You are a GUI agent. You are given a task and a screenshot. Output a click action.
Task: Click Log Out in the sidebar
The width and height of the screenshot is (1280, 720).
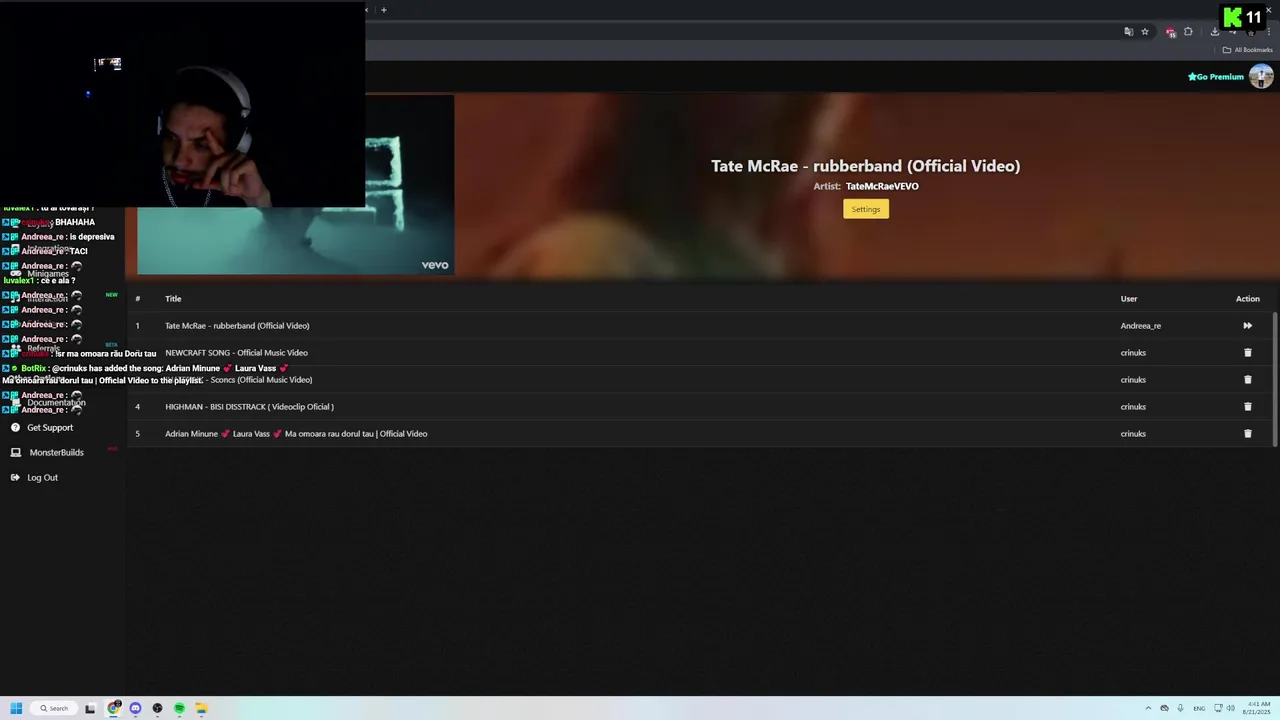pos(42,477)
